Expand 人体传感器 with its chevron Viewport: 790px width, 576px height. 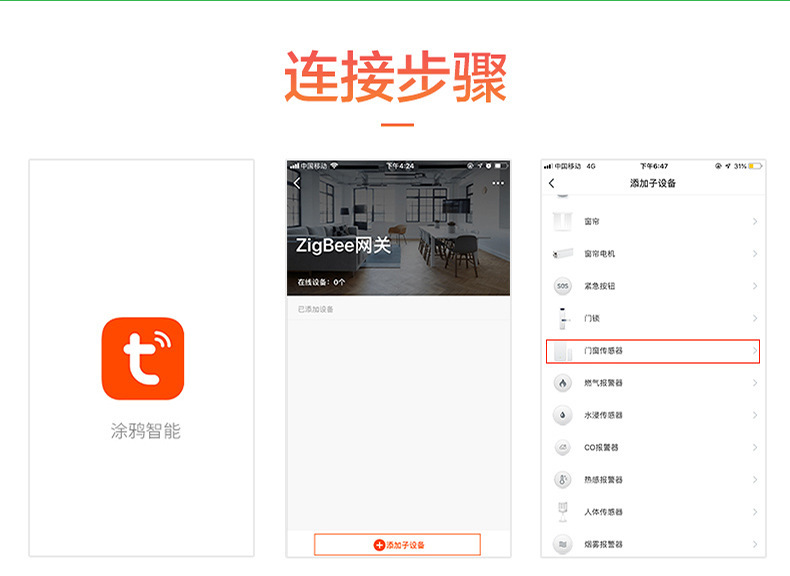click(x=754, y=512)
